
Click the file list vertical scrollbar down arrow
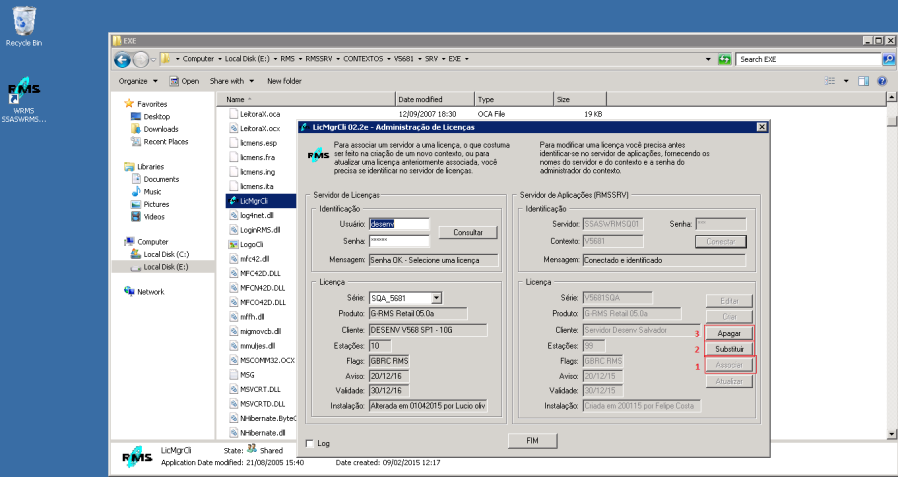point(891,434)
